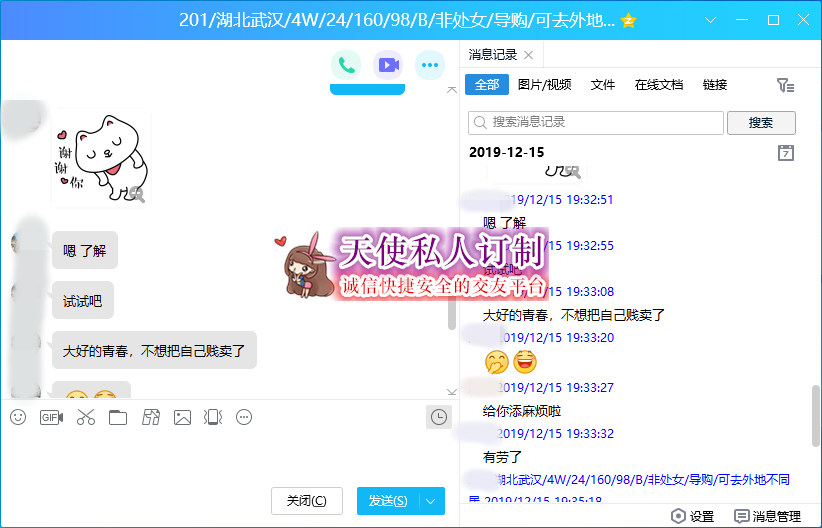Open the three-dot more options button
This screenshot has width=822, height=528.
[x=430, y=65]
